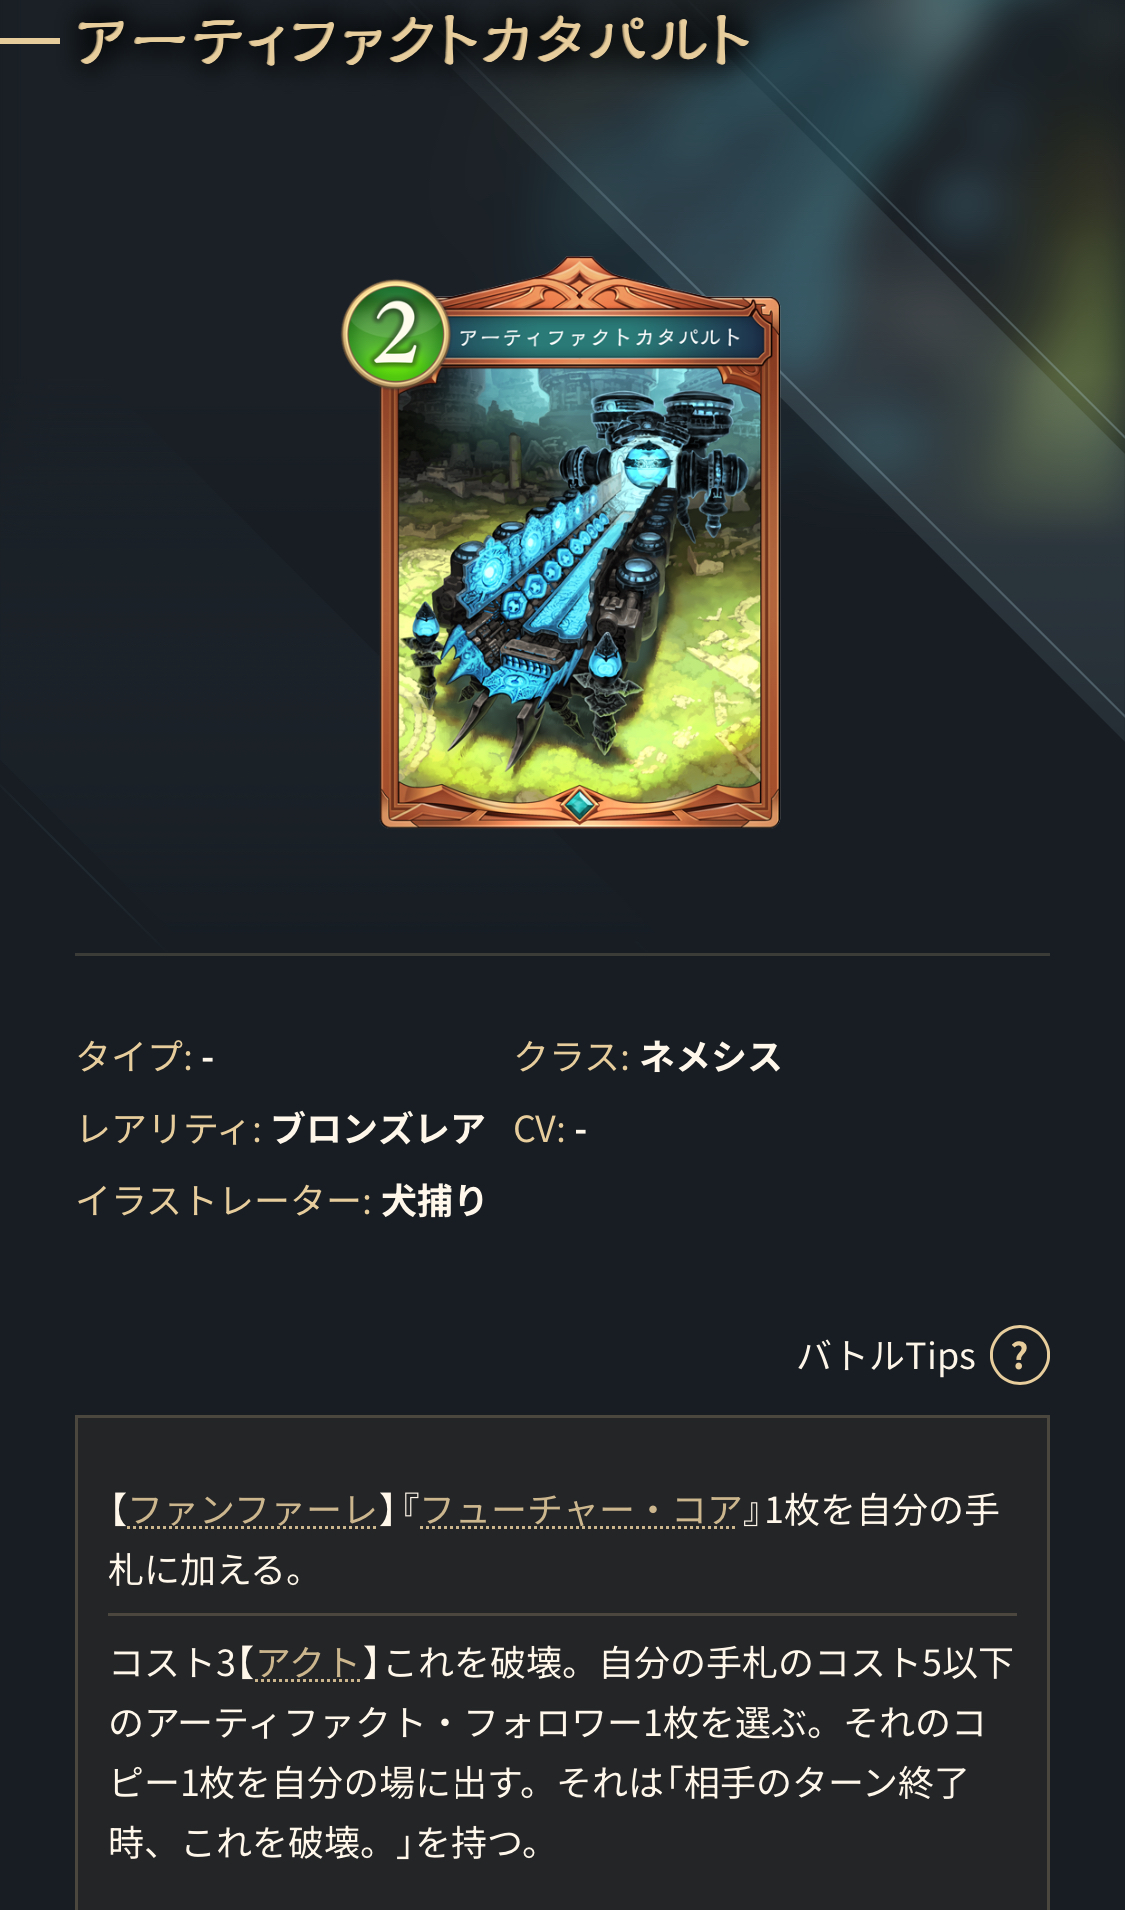Viewport: 1125px width, 1910px height.
Task: Click the 札に加える fanfare text line
Action: click(207, 1570)
